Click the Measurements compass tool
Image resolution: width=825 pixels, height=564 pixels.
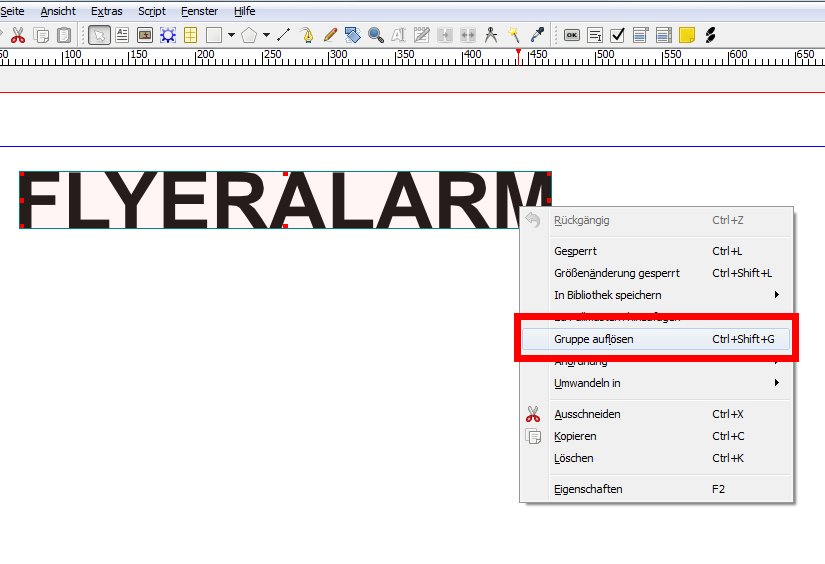[490, 35]
